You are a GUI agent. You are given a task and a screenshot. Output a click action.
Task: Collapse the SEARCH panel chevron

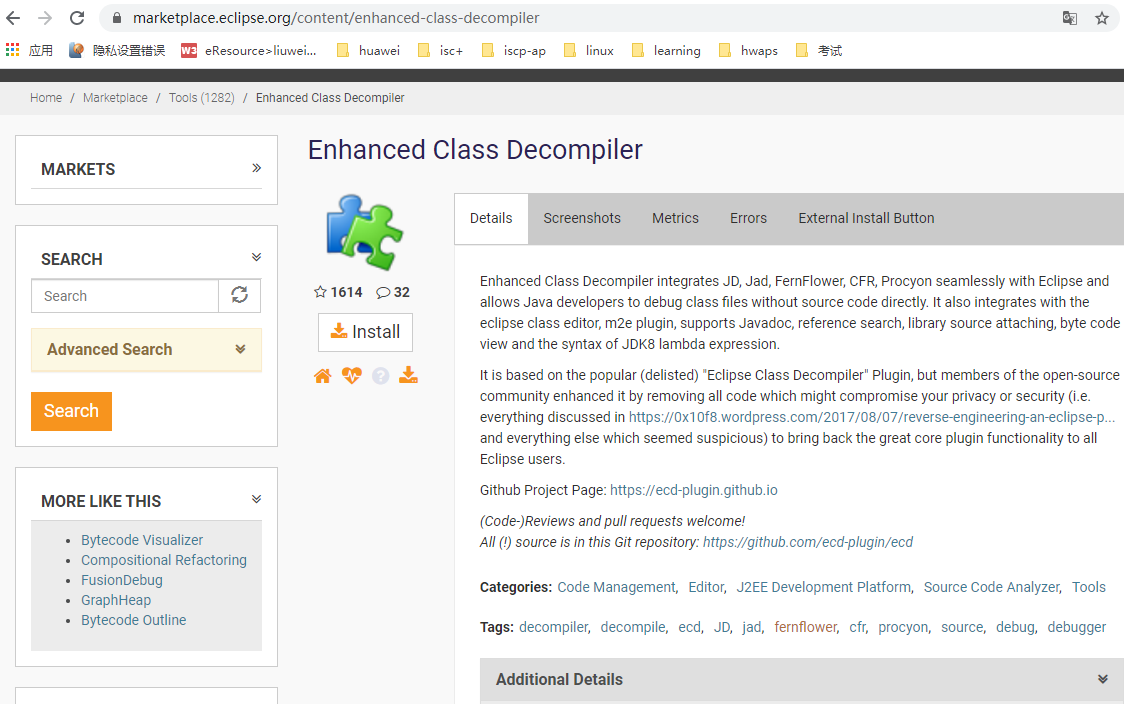(x=257, y=257)
